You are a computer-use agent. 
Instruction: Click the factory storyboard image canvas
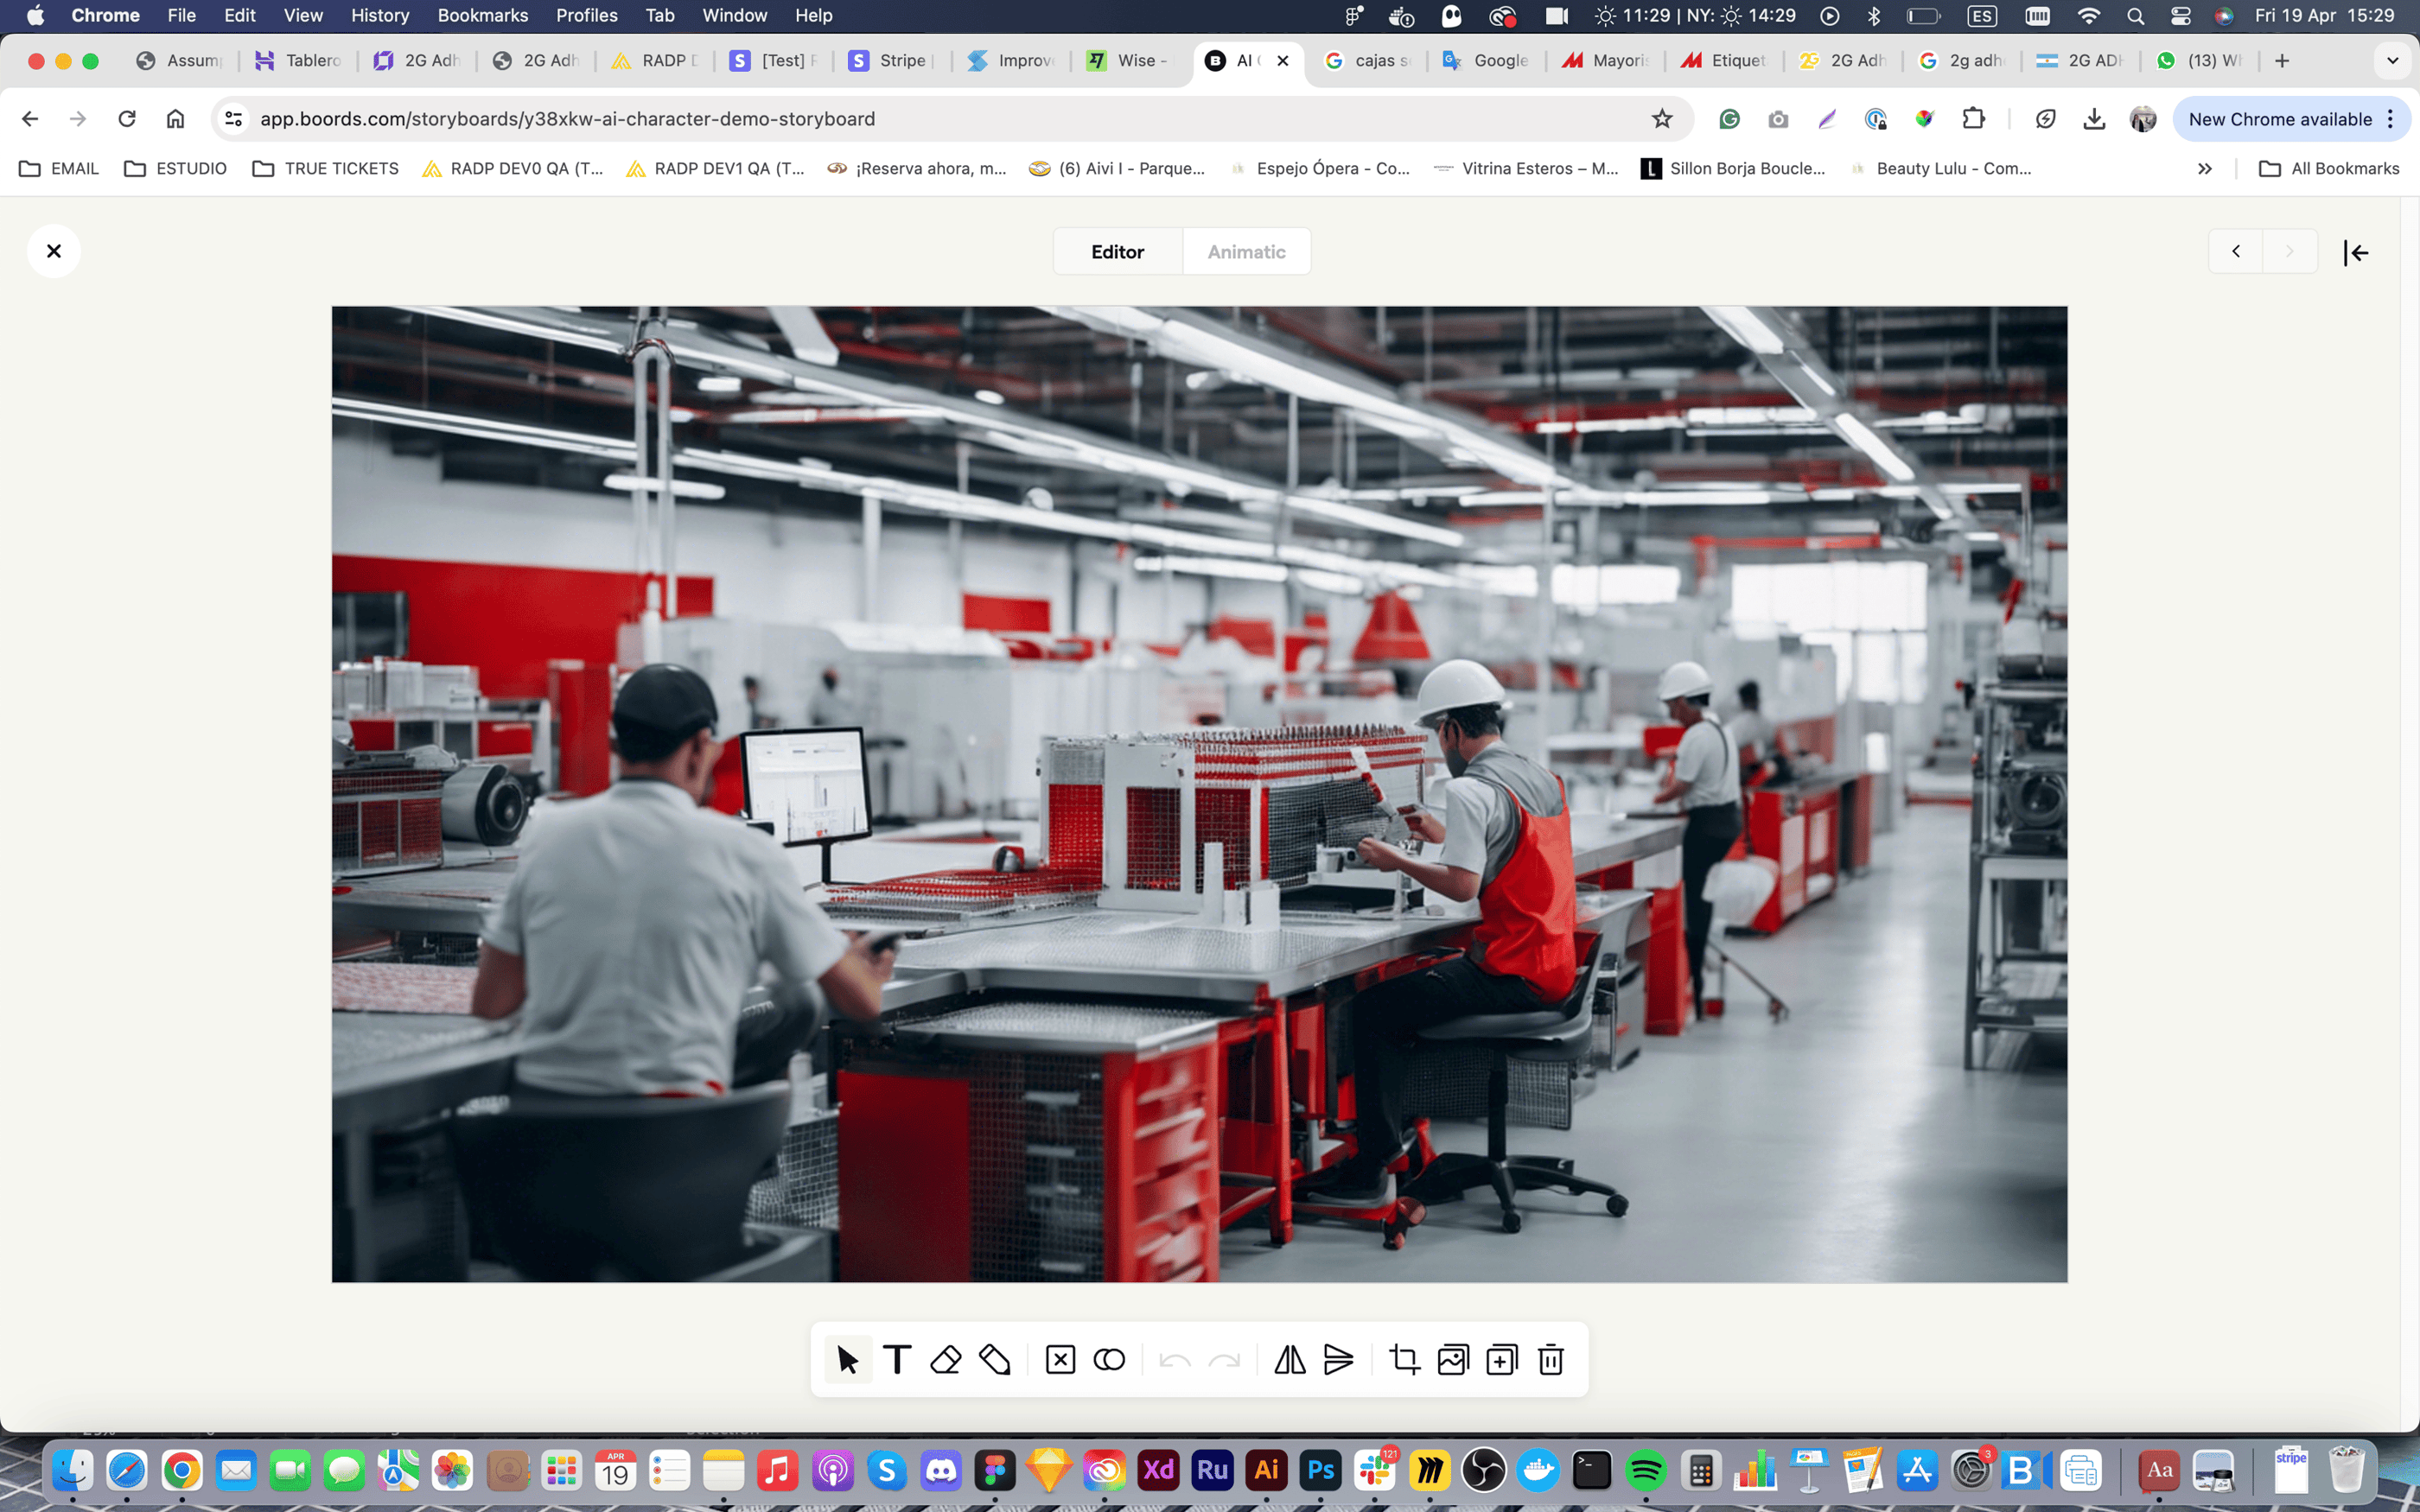click(1199, 794)
